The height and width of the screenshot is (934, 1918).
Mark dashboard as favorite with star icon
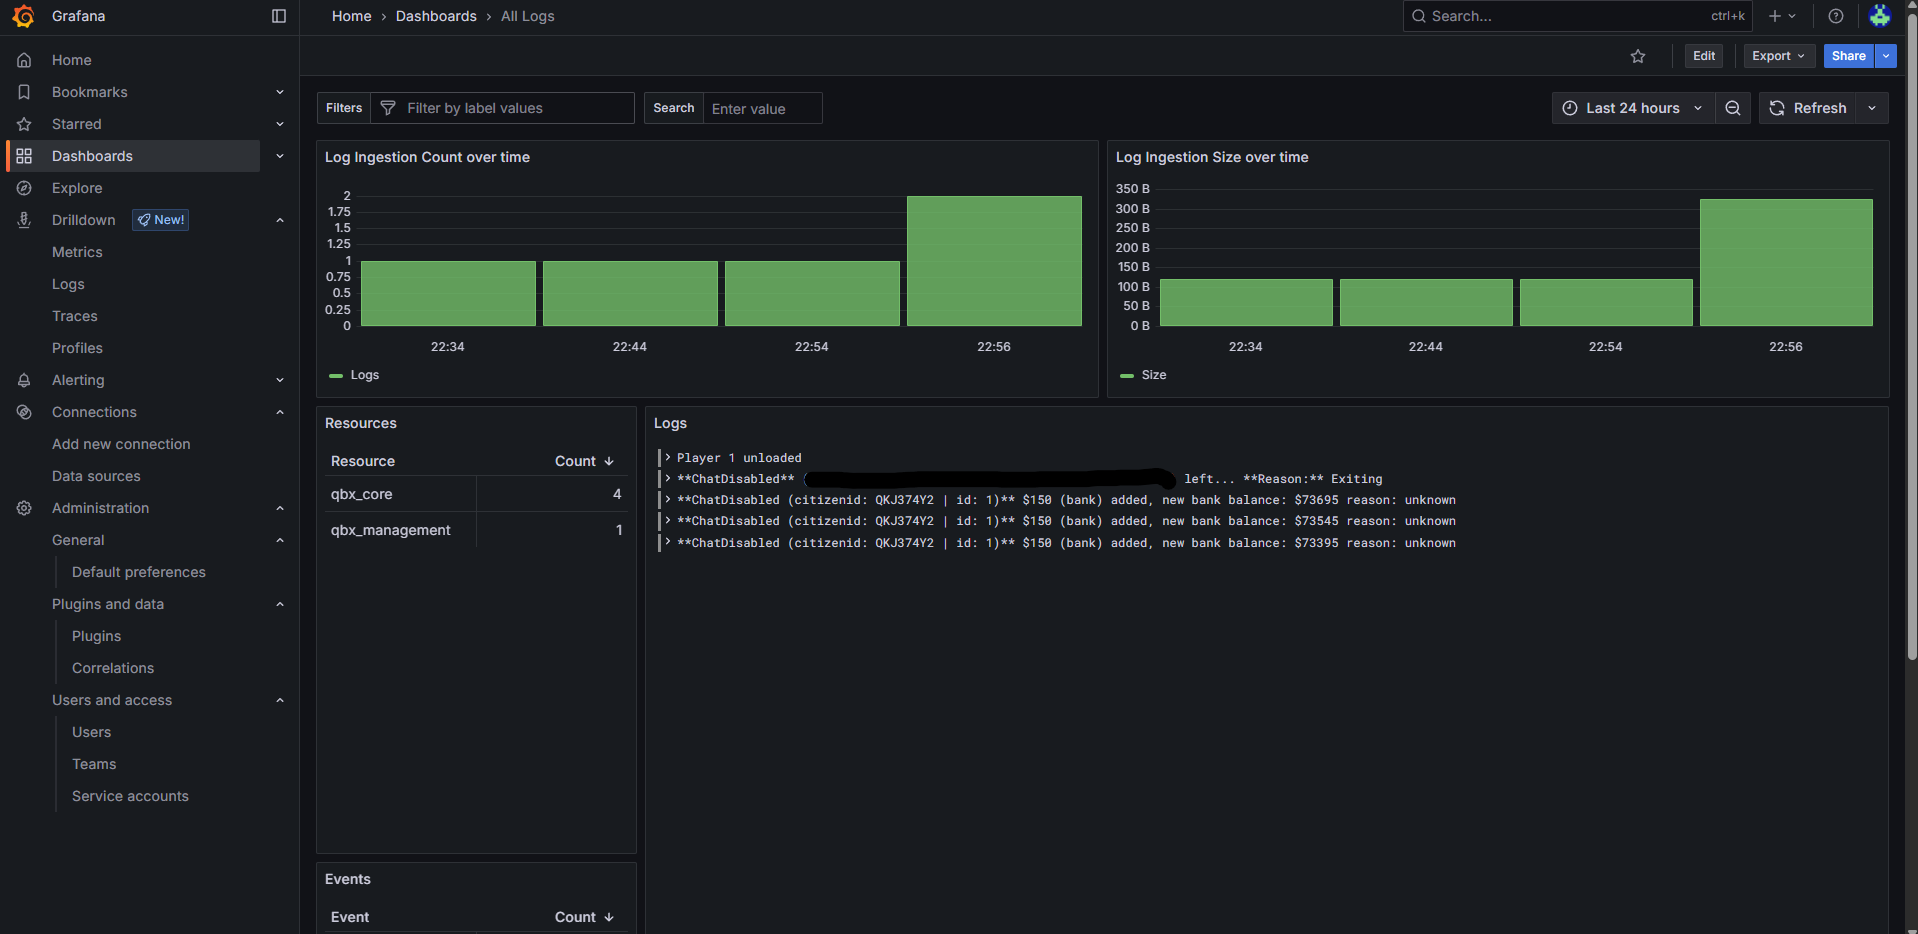1638,56
